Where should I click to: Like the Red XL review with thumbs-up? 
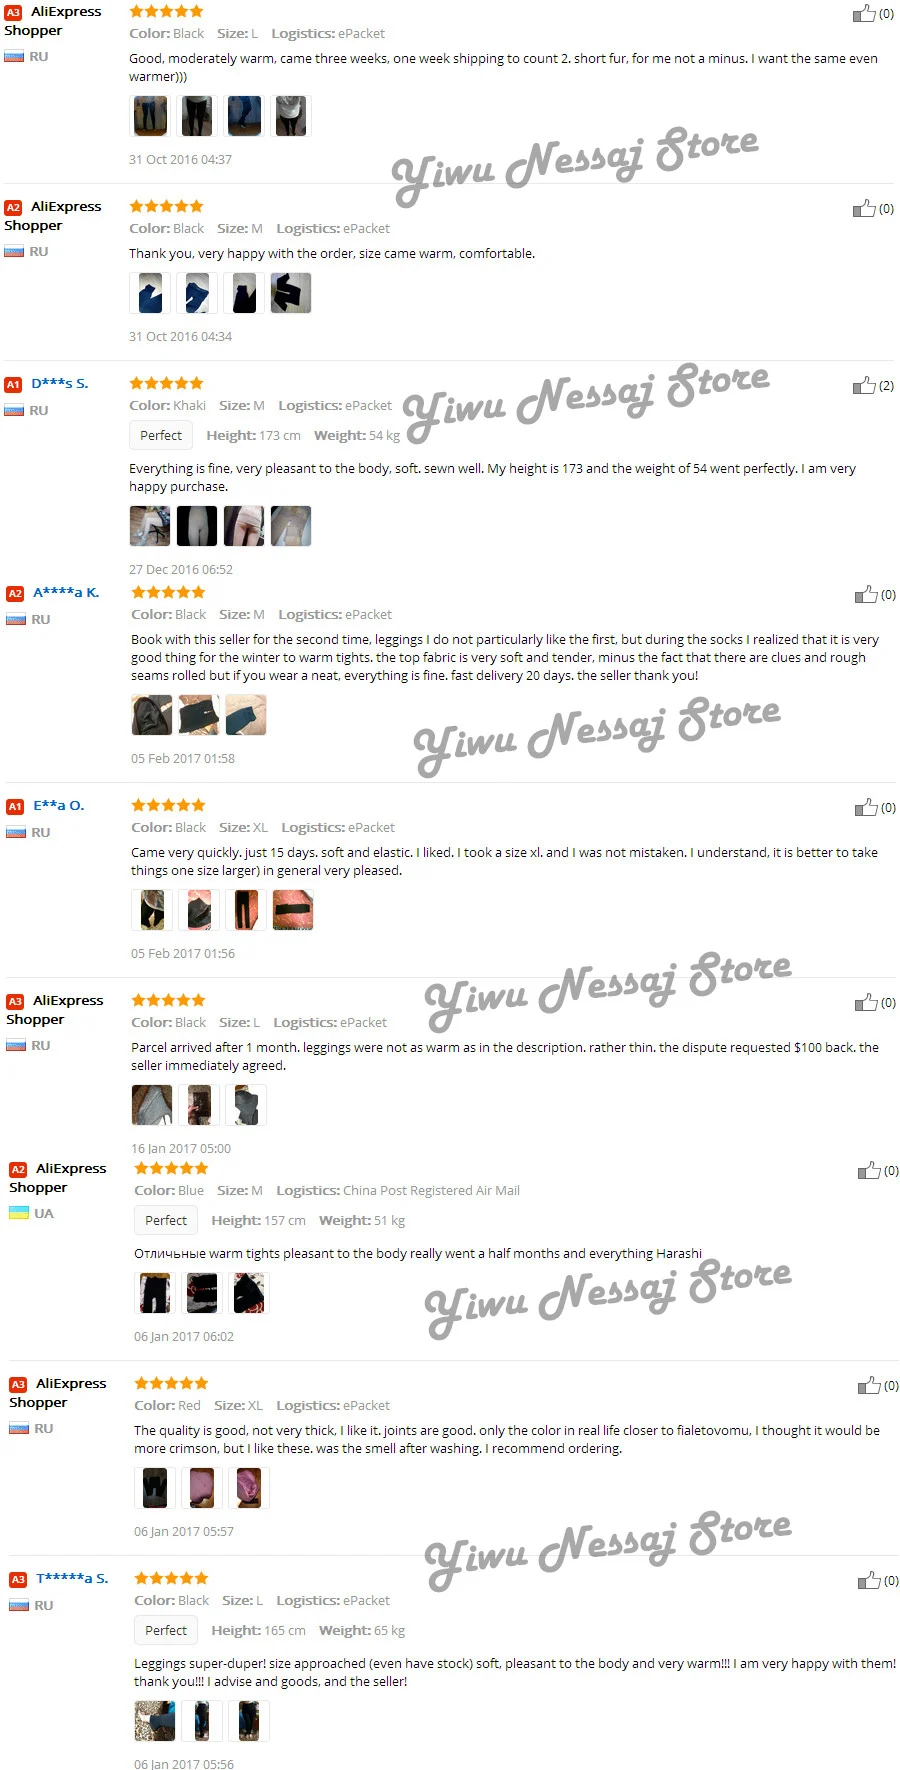[x=869, y=1386]
